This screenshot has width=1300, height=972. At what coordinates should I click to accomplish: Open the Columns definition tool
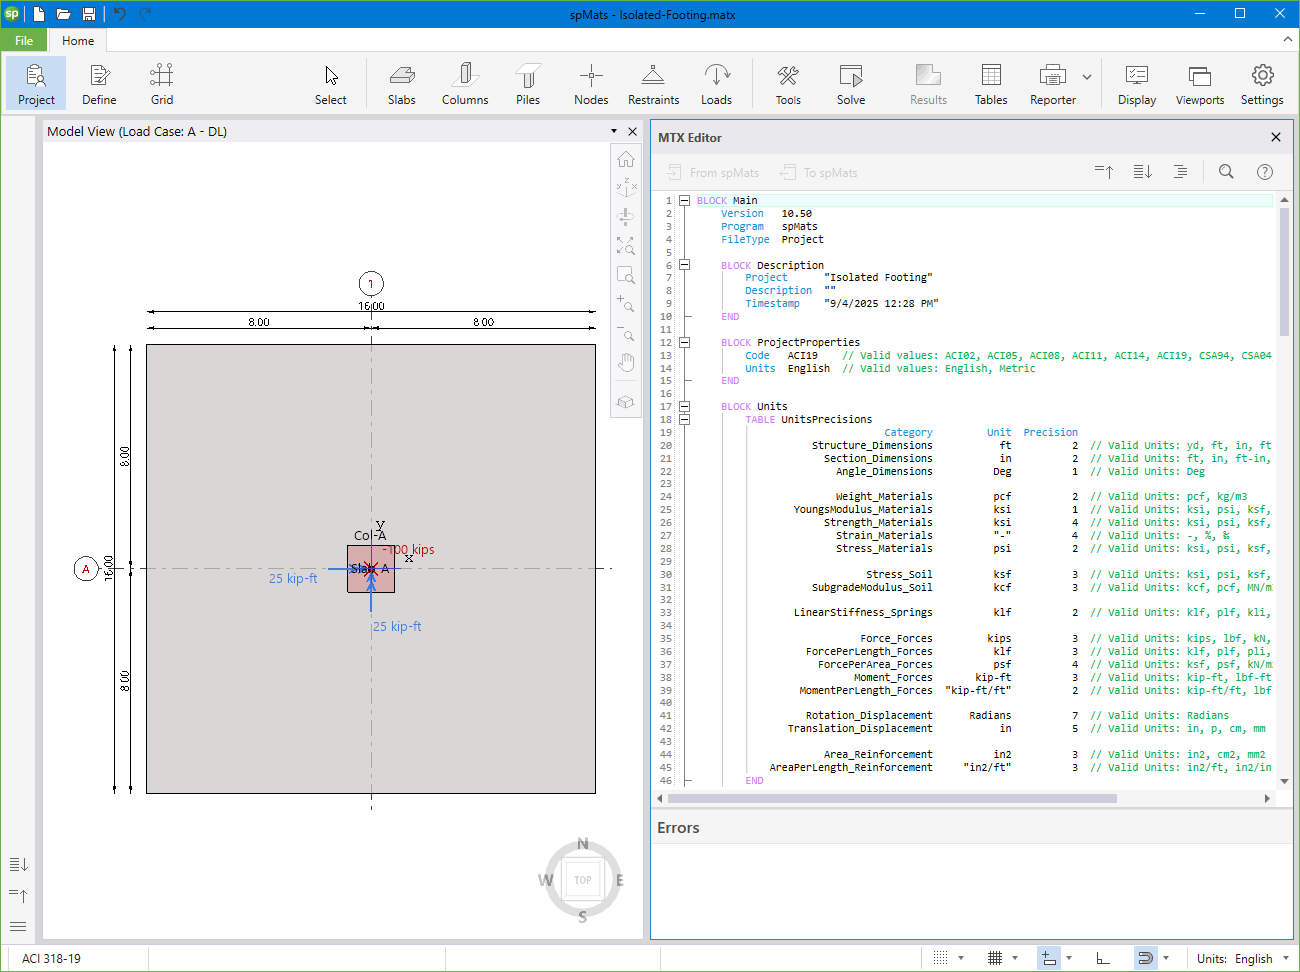coord(464,83)
